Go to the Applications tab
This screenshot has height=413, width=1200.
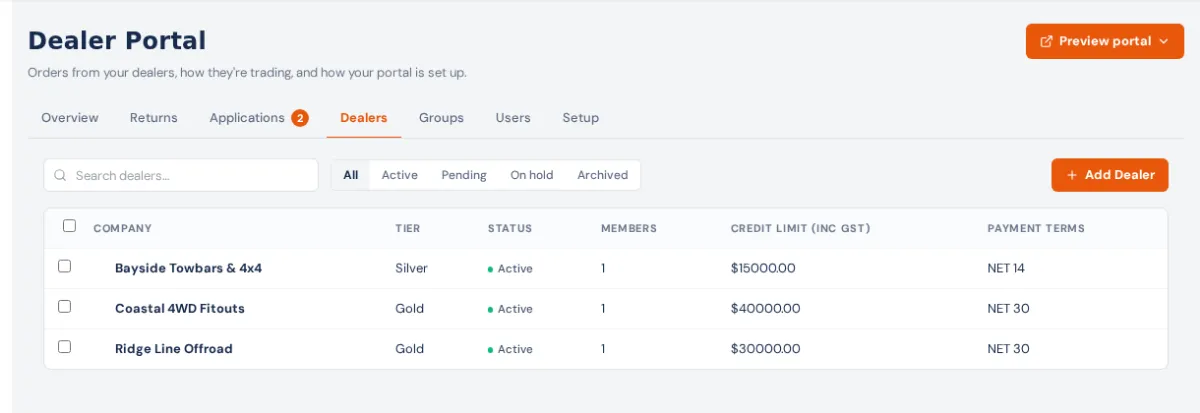point(258,118)
